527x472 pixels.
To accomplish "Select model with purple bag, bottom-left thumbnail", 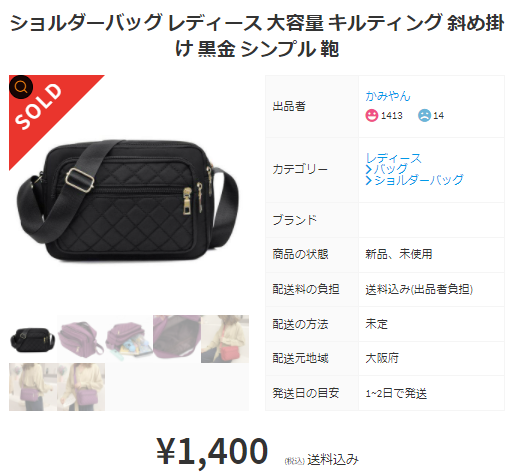I will point(33,387).
